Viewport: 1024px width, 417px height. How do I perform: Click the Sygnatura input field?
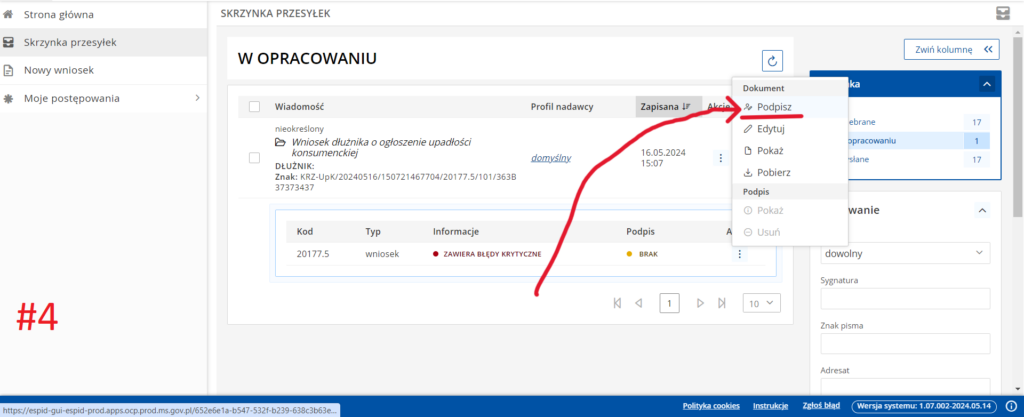coord(904,298)
